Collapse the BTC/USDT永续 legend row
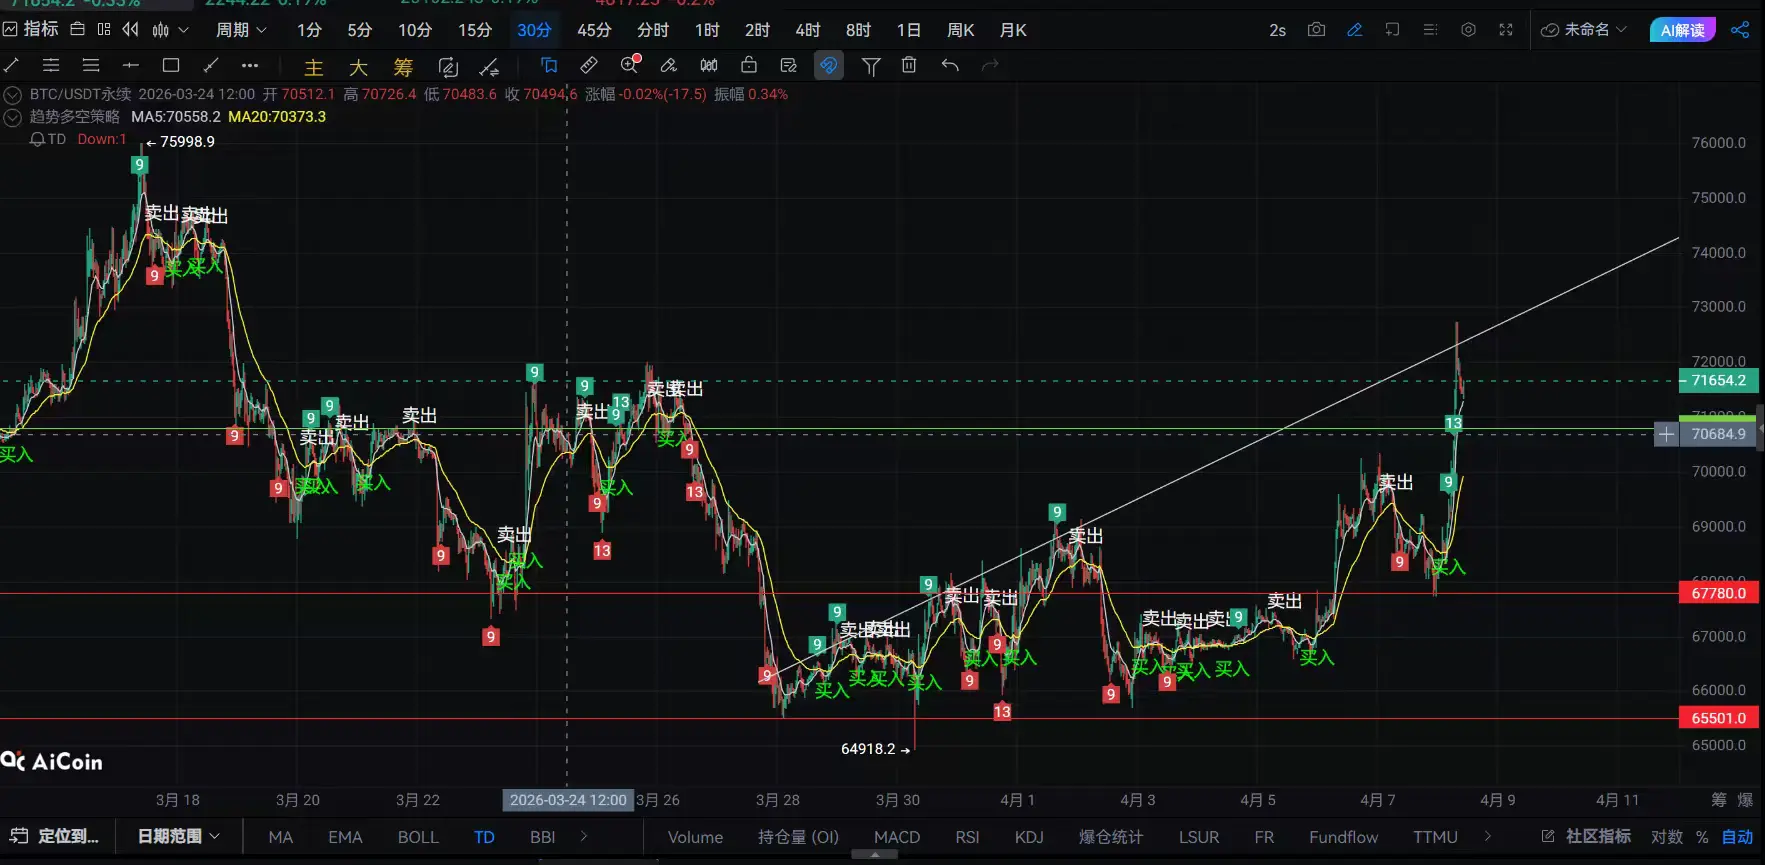 [x=13, y=95]
